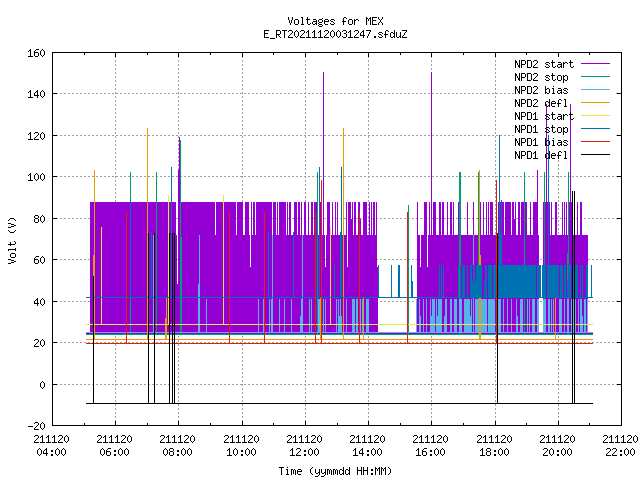Click the 40 tick label on the y-axis
Image resolution: width=640 pixels, height=480 pixels.
[x=40, y=302]
